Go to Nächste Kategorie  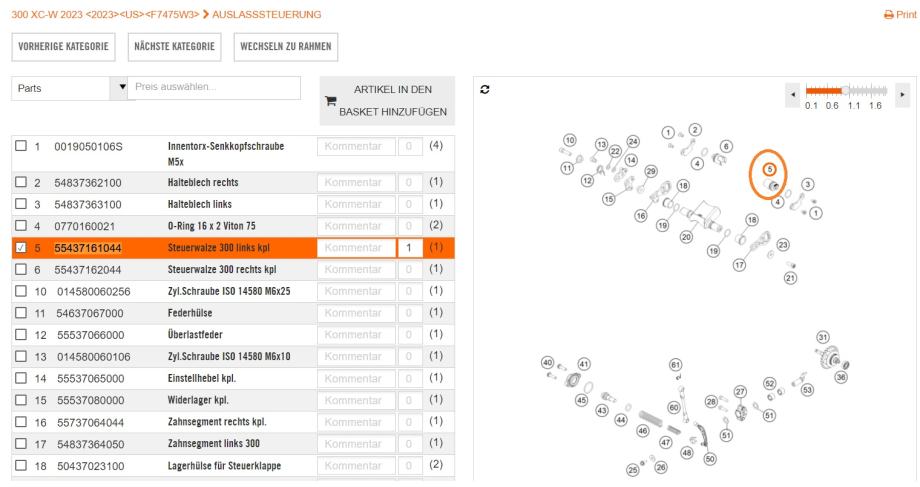pos(174,46)
